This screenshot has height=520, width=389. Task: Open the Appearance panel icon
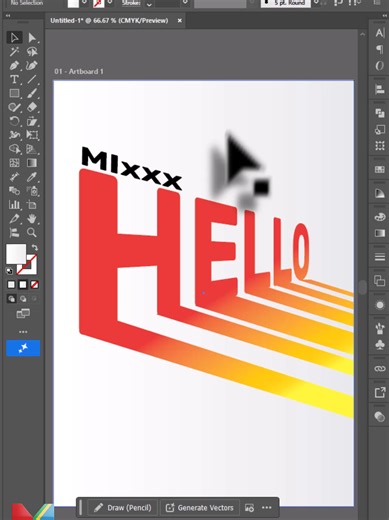[380, 305]
